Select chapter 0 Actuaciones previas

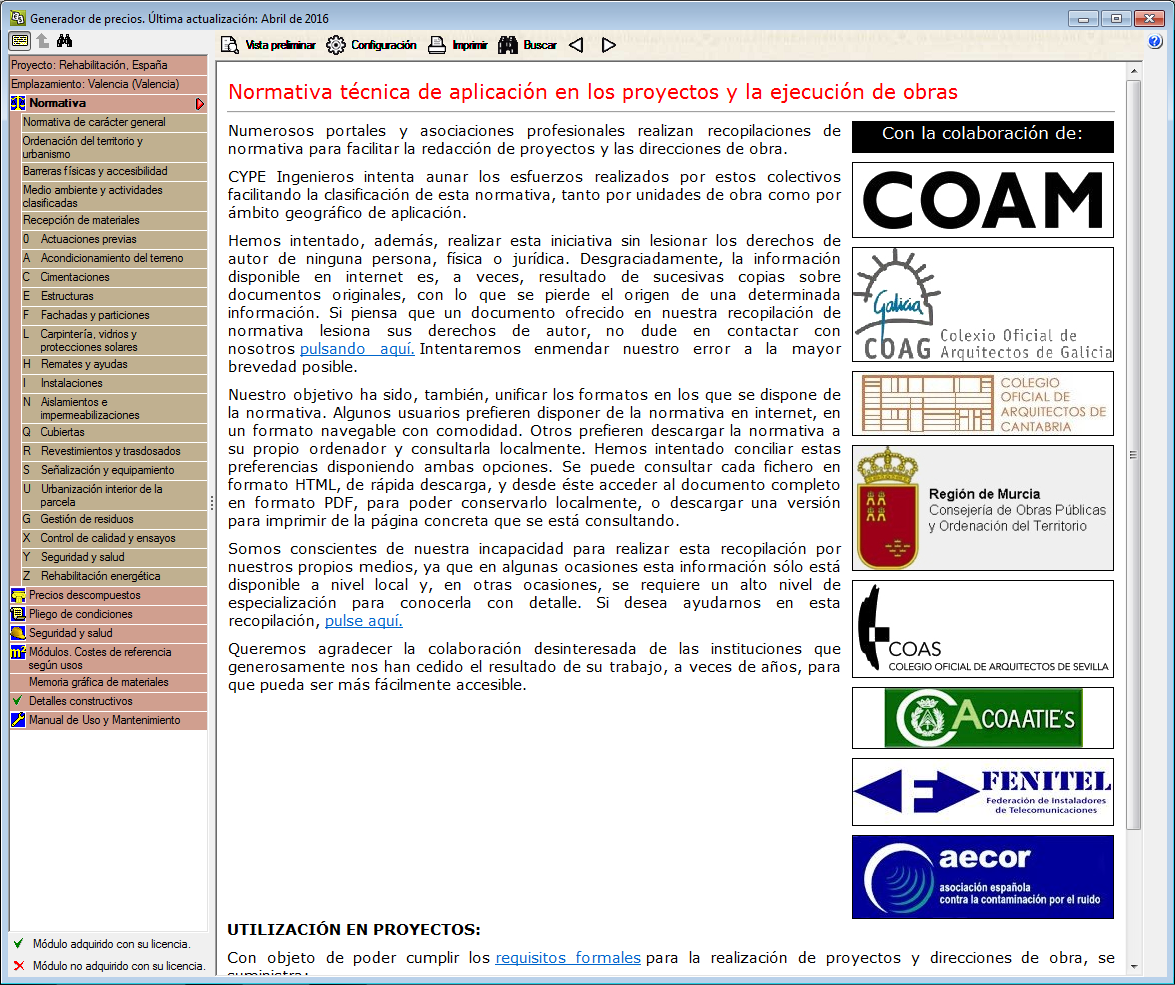(x=115, y=239)
